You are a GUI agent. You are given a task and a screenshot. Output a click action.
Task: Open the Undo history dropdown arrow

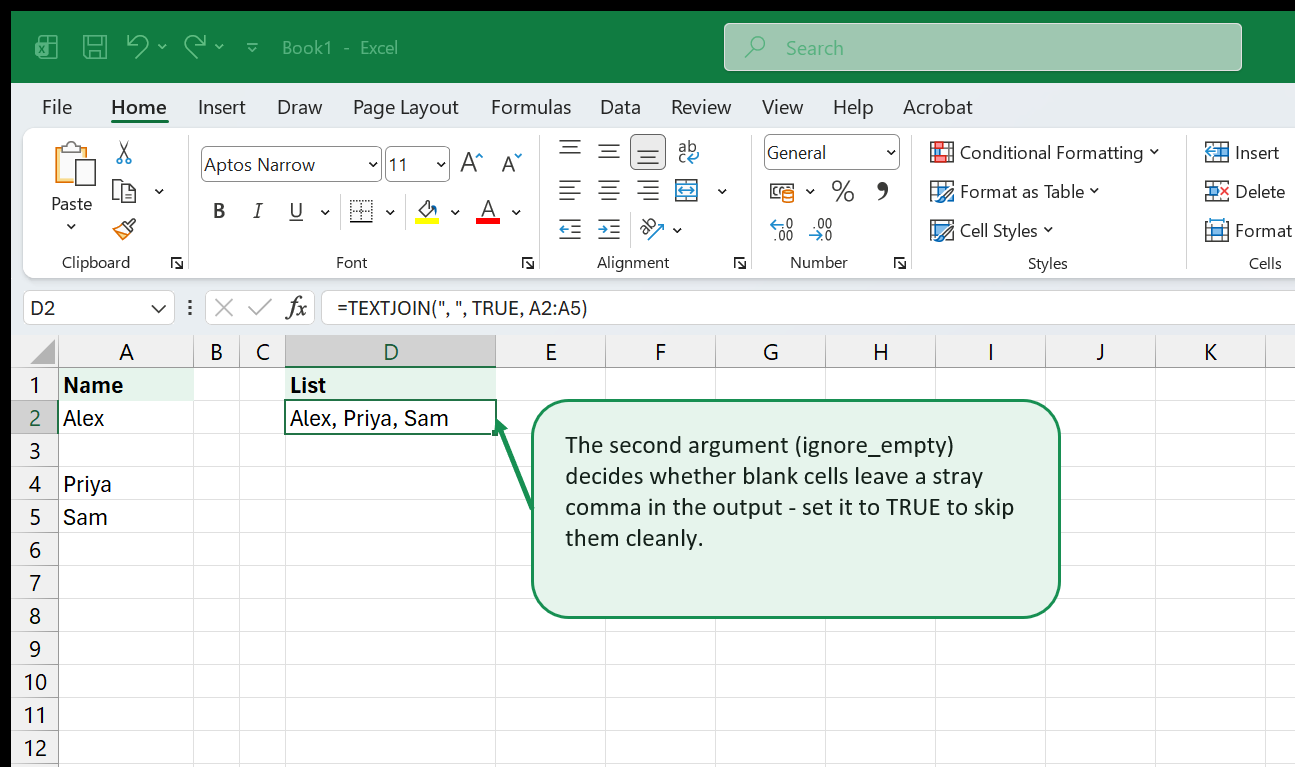pos(162,47)
